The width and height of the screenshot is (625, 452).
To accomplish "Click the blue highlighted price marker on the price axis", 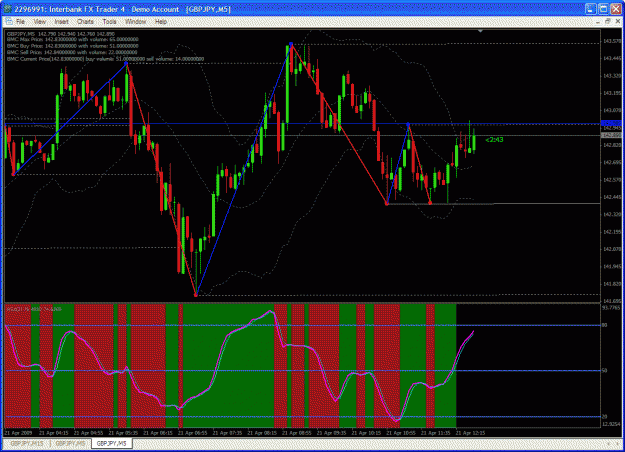I will 611,123.
